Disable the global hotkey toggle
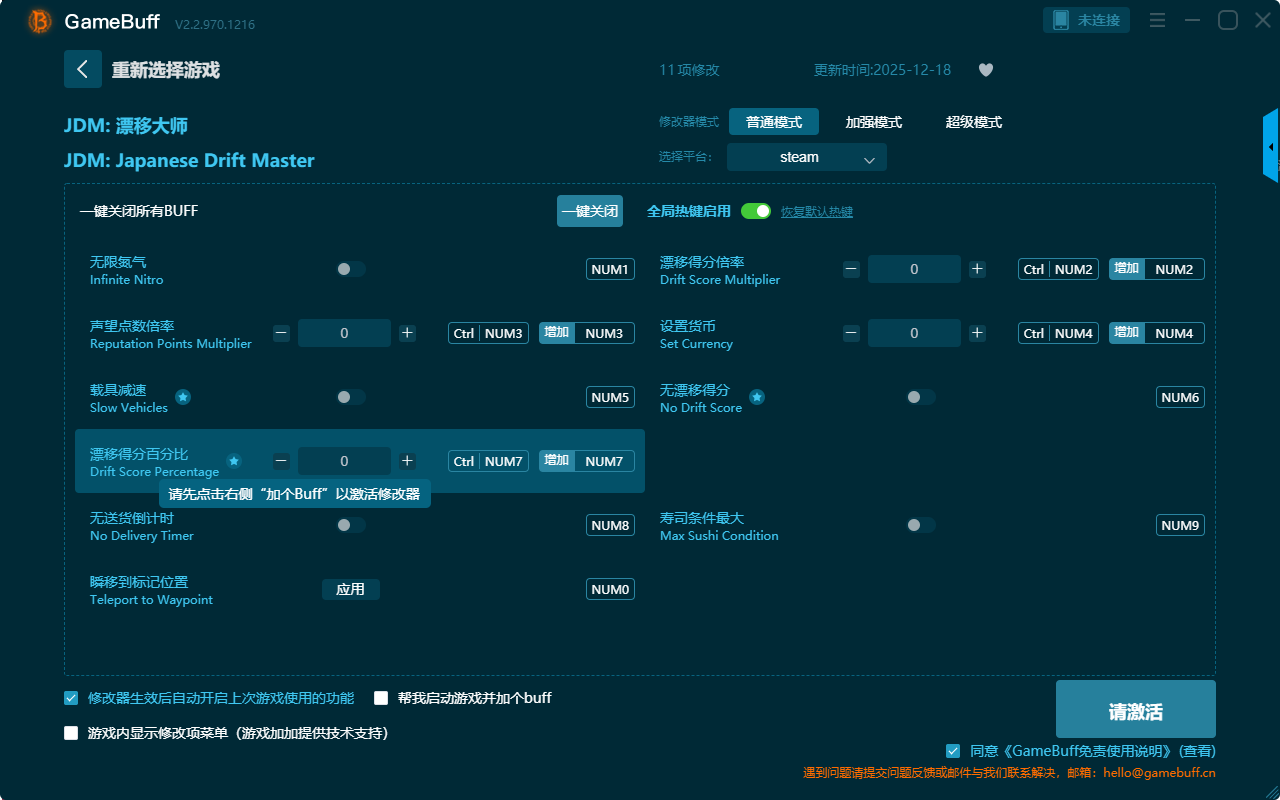The height and width of the screenshot is (800, 1280). click(x=756, y=211)
